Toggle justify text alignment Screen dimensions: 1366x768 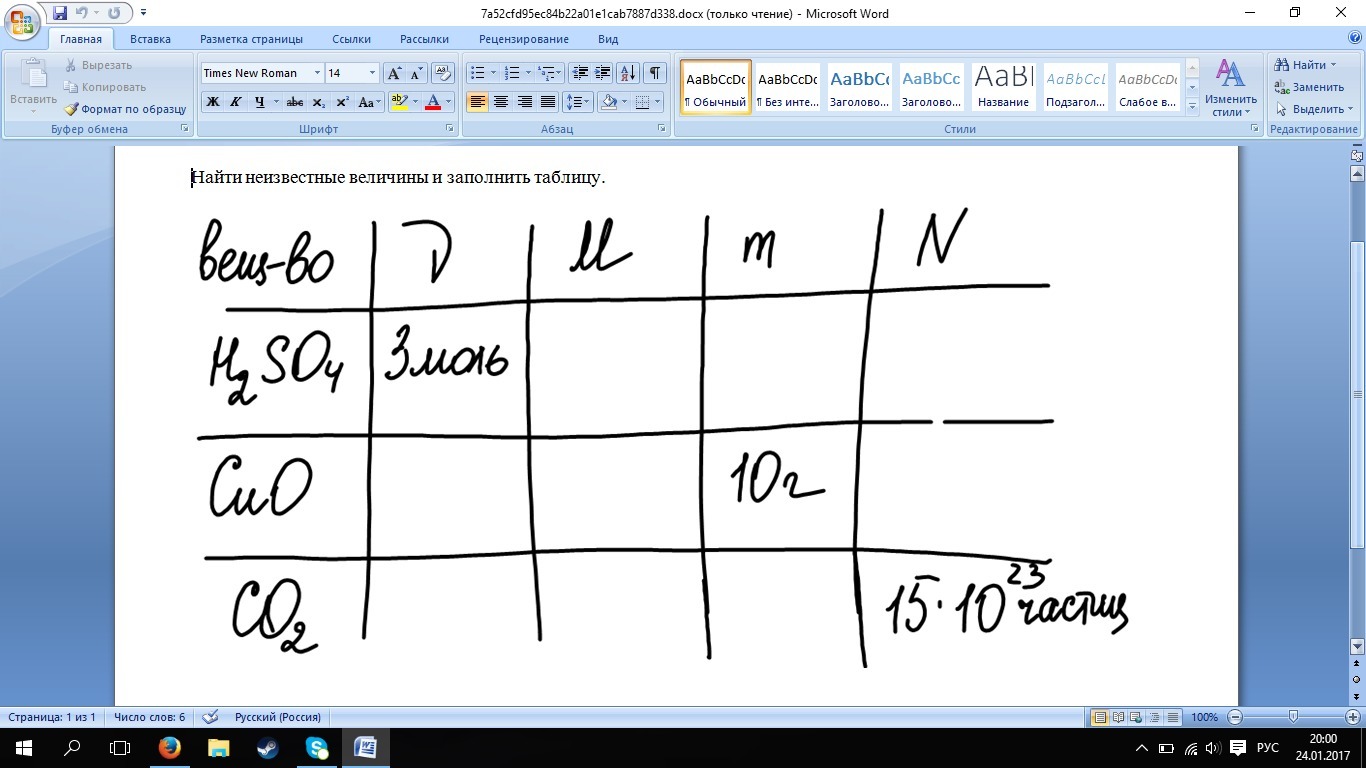tap(548, 102)
